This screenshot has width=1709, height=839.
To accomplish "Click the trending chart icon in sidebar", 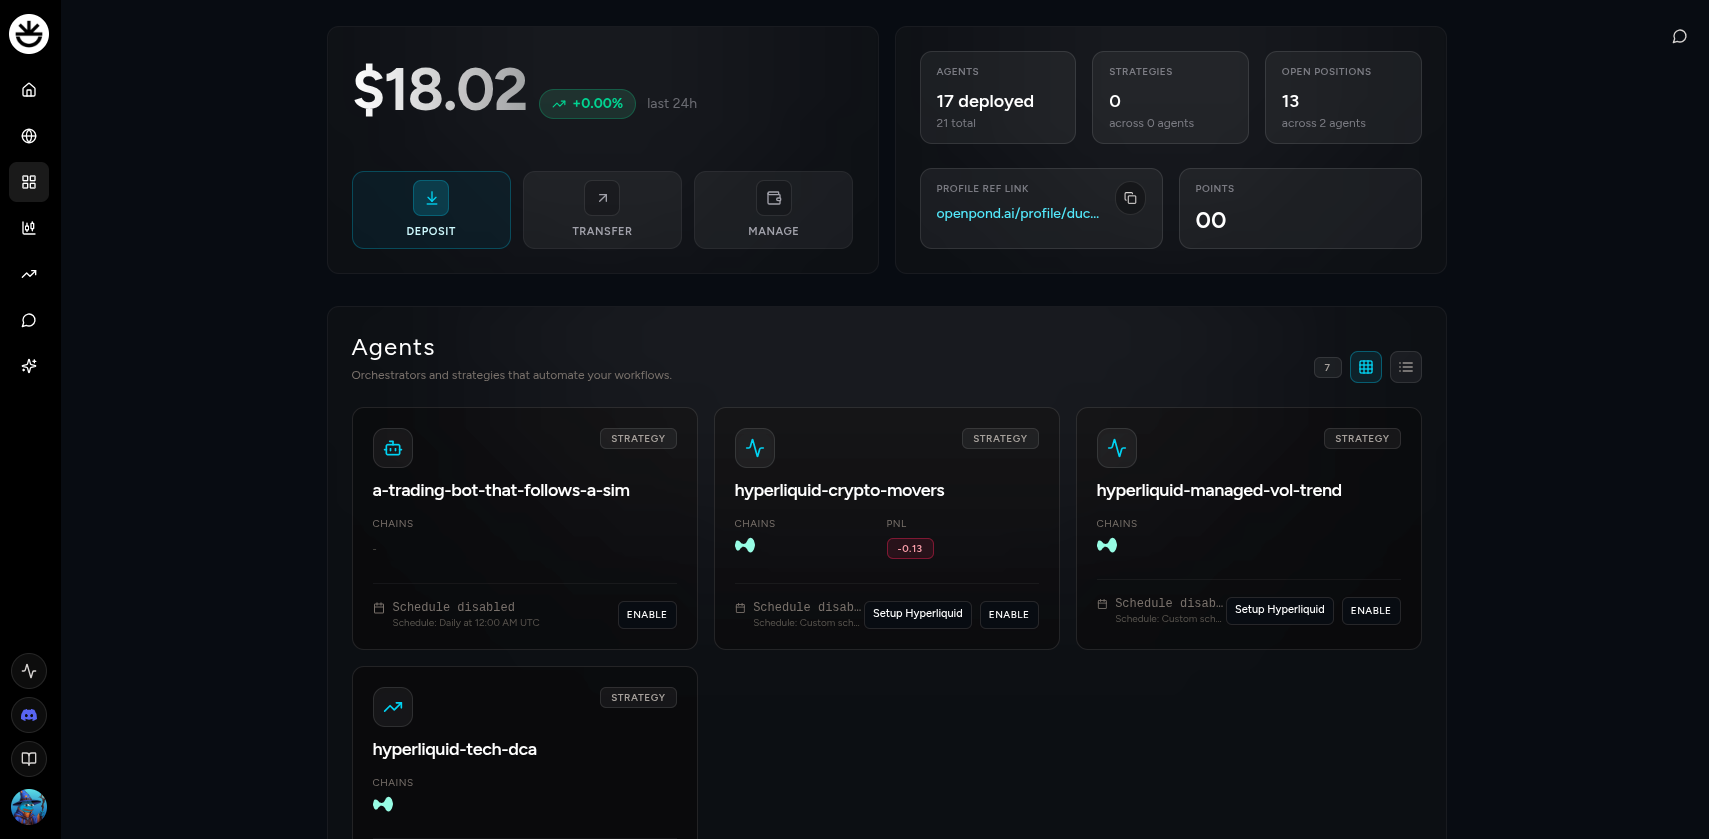I will tap(29, 274).
